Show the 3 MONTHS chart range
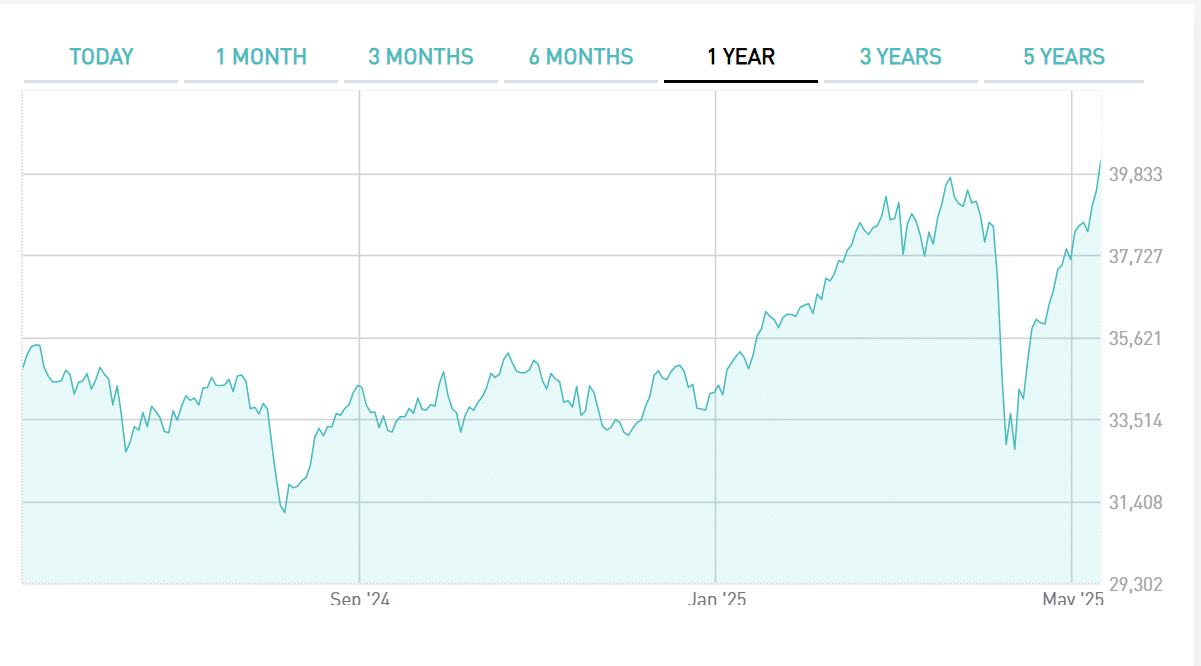Viewport: 1201px width, 666px height. coord(421,57)
